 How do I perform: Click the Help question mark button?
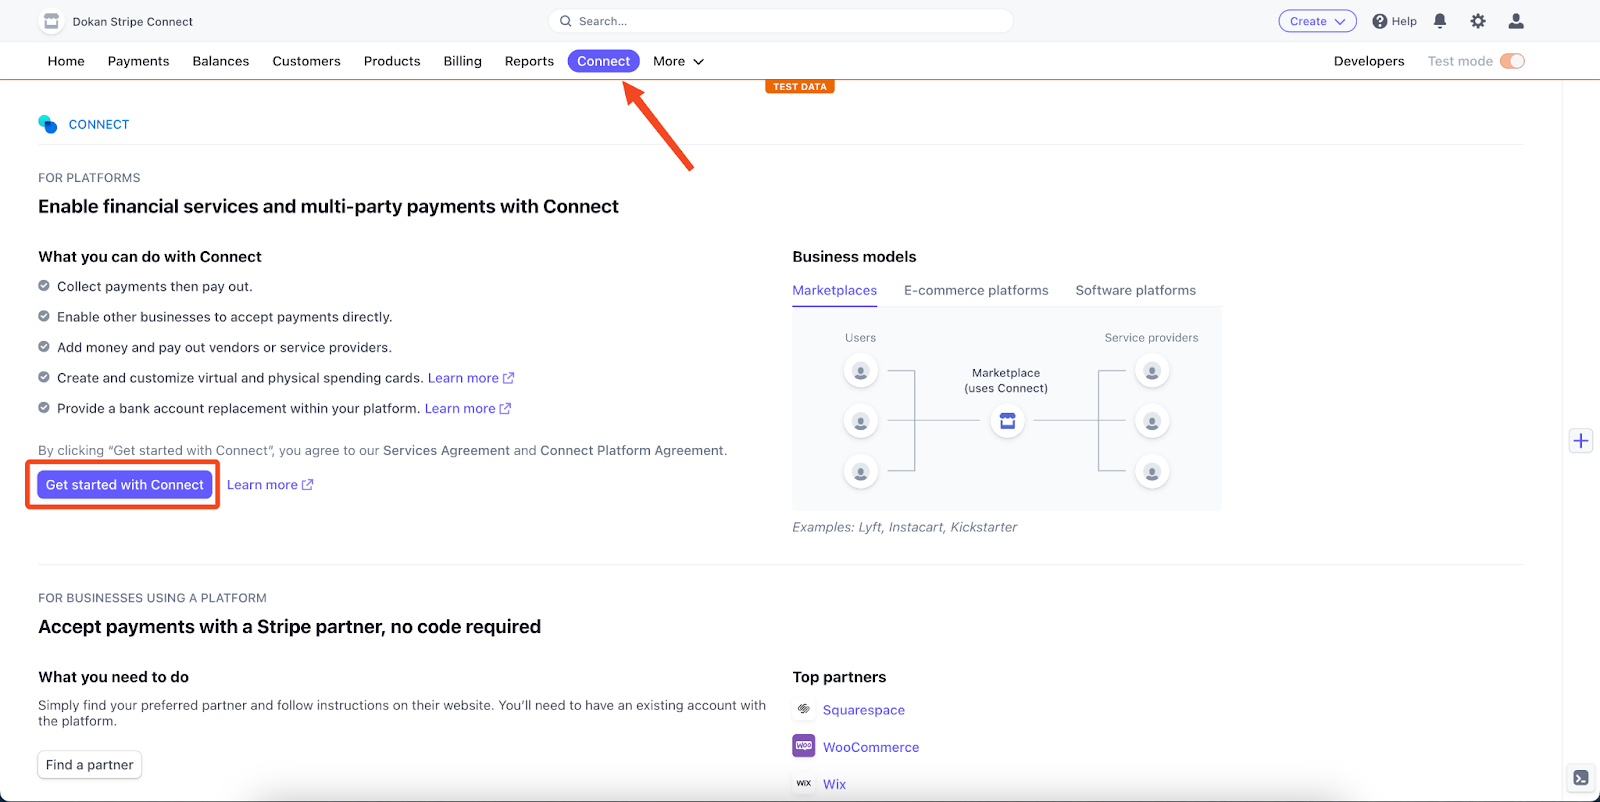coord(1394,21)
